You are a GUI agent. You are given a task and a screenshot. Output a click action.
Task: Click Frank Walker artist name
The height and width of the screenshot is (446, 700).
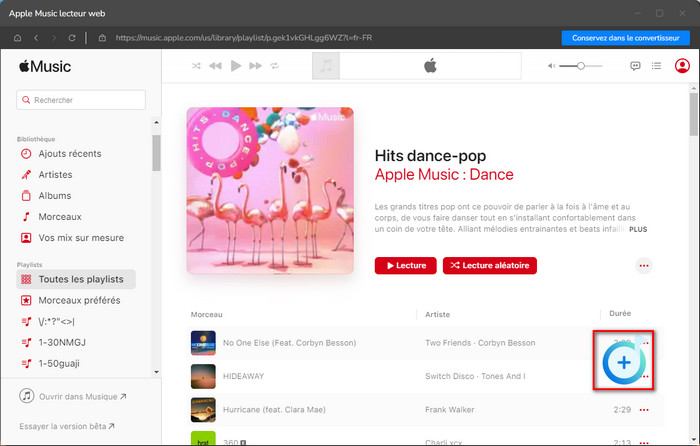(x=450, y=410)
